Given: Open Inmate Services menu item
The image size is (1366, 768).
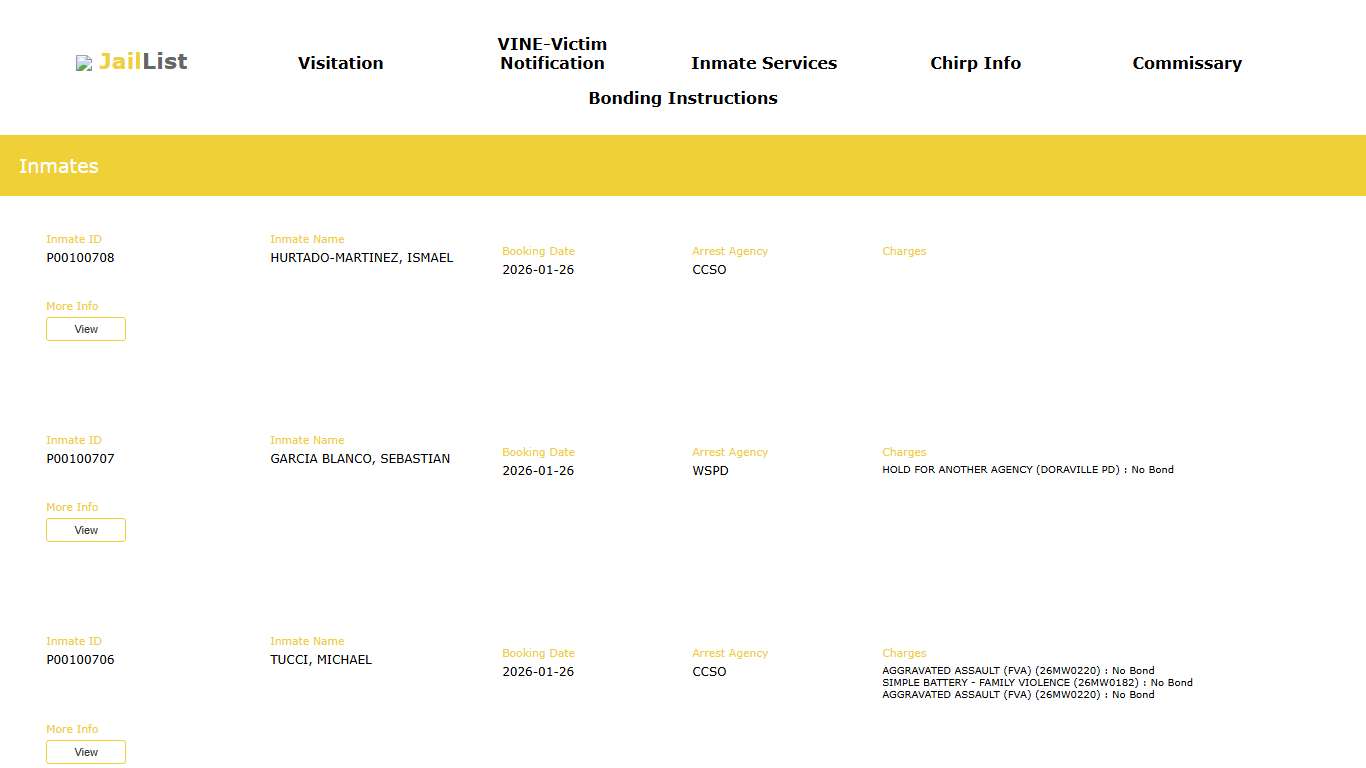Looking at the screenshot, I should [x=763, y=63].
